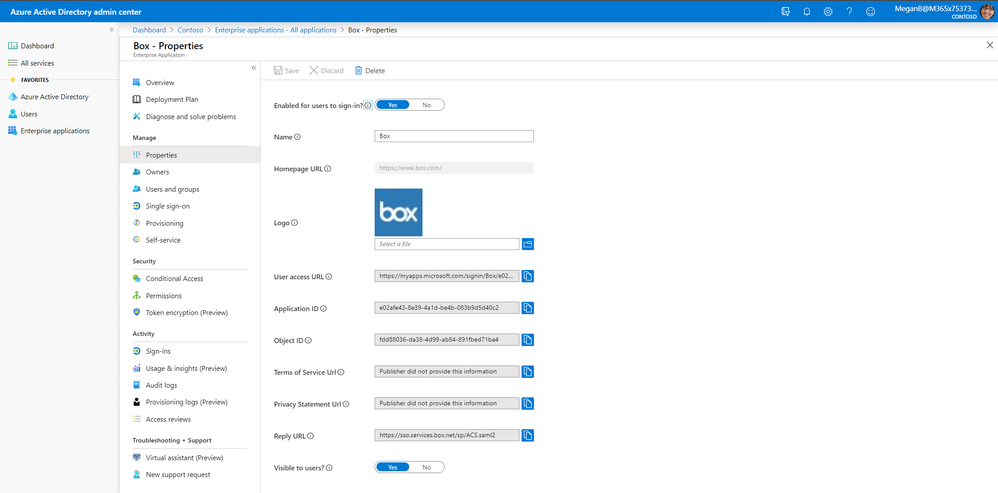Open the help question mark

click(x=849, y=11)
